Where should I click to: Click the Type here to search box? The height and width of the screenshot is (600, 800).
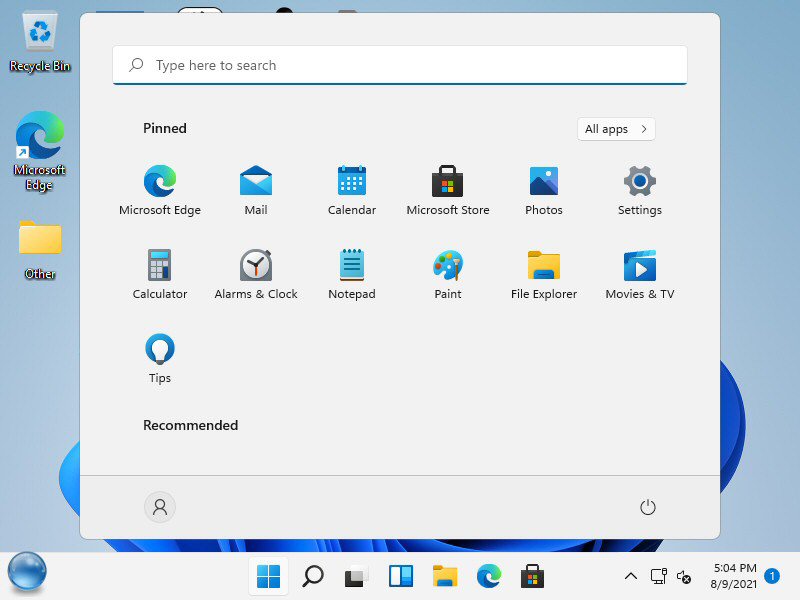(399, 65)
